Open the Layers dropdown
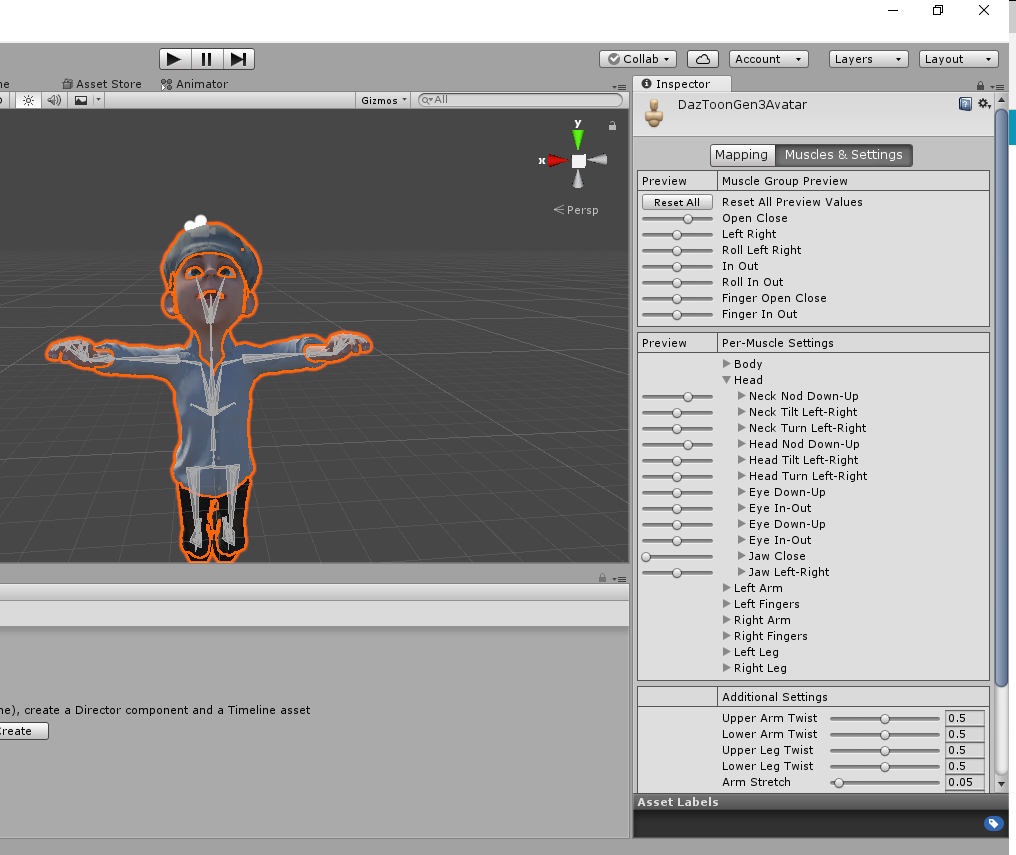 click(x=868, y=59)
